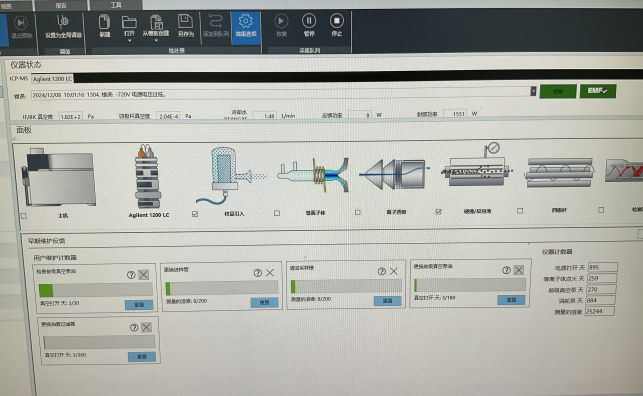Viewport: 643px width, 396px height.
Task: Click the 电源打开 天 field showing 895
Action: [x=602, y=267]
